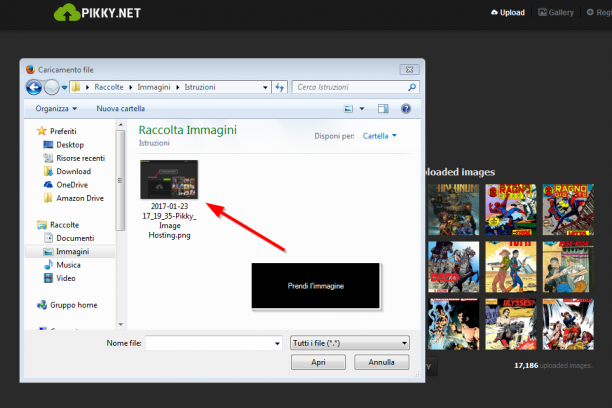612x408 pixels.
Task: Toggle the preview pane icon
Action: [383, 109]
